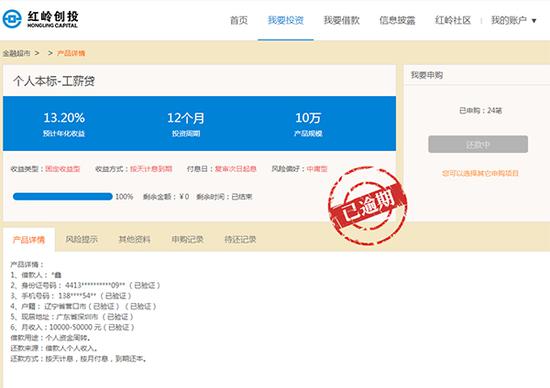Screen dimensions: 550x388
Task: Click 中庸型 risk preference value
Action: coord(317,169)
